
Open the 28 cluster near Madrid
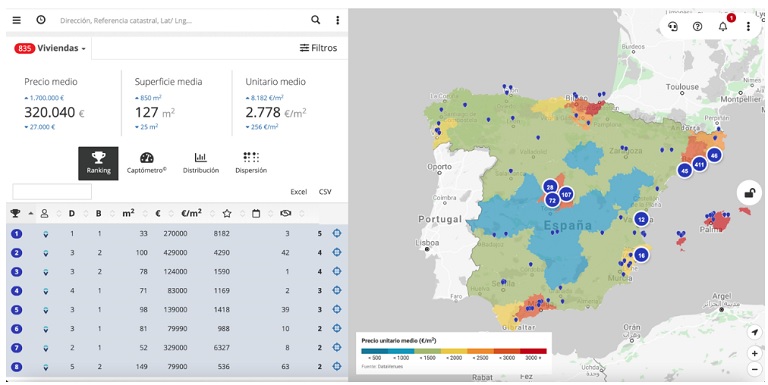550,187
